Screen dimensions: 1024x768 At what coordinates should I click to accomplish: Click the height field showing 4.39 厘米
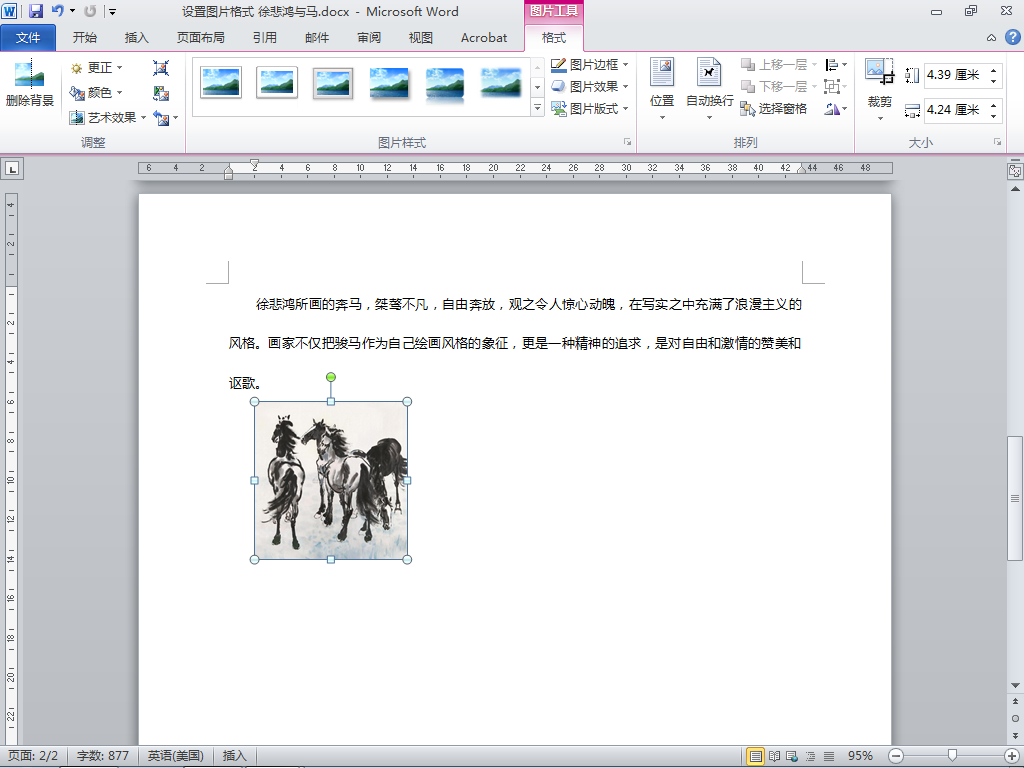(x=955, y=75)
